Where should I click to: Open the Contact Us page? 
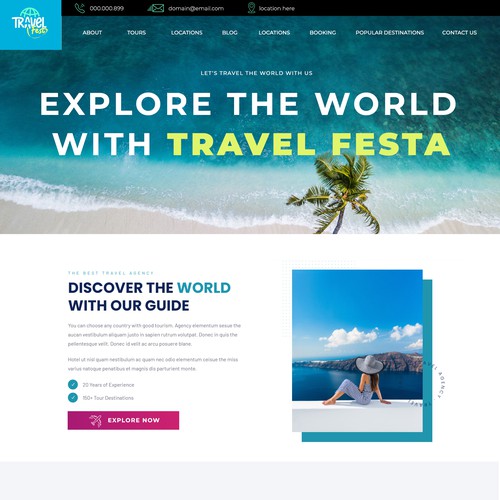(459, 33)
